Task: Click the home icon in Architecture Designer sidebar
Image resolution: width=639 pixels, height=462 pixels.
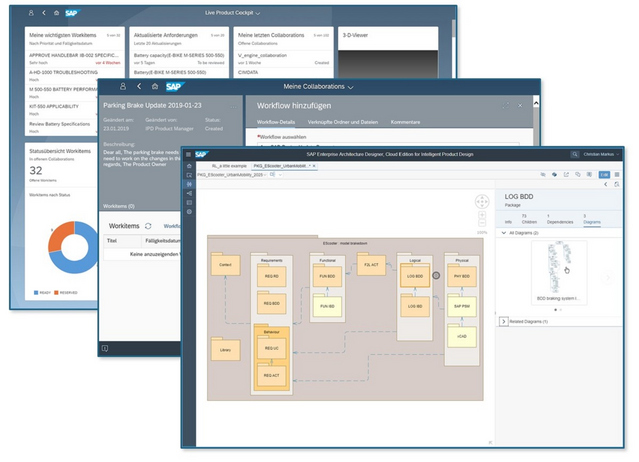Action: tap(189, 166)
